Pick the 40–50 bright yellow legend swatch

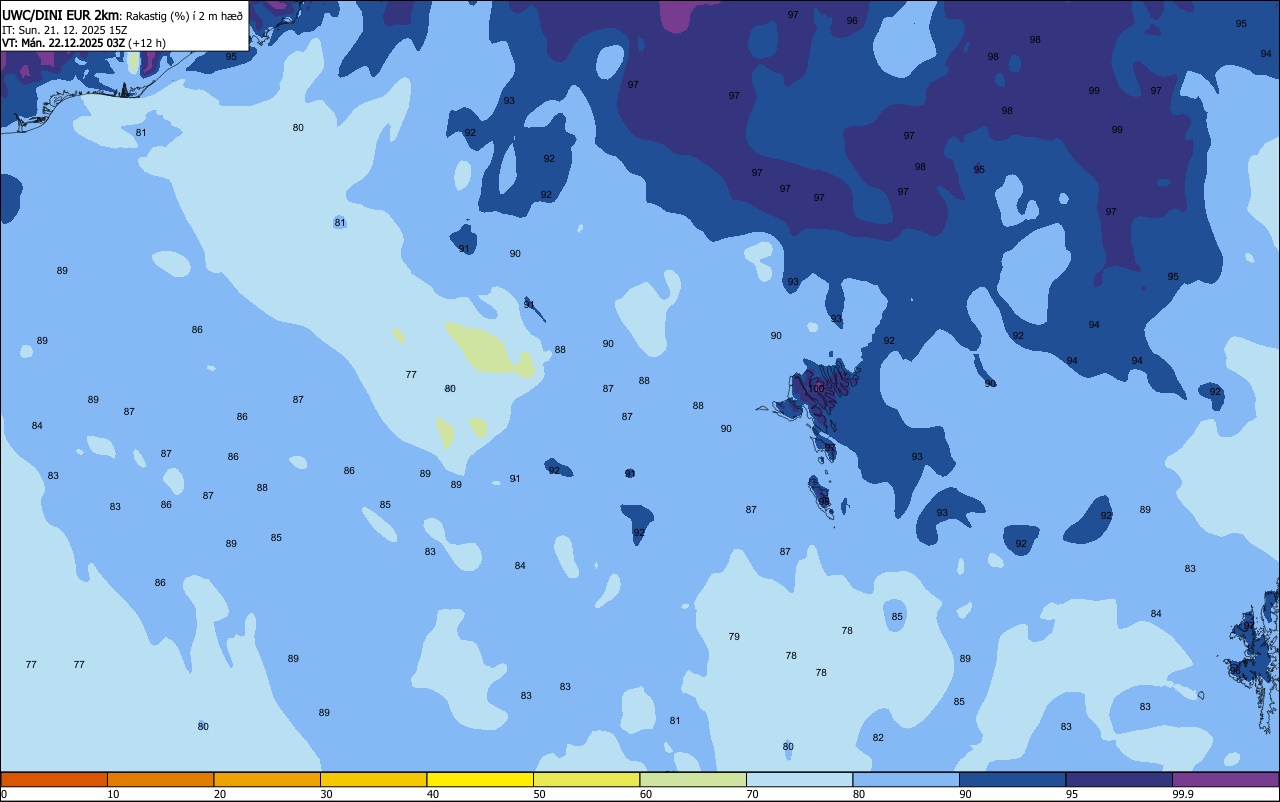point(480,779)
